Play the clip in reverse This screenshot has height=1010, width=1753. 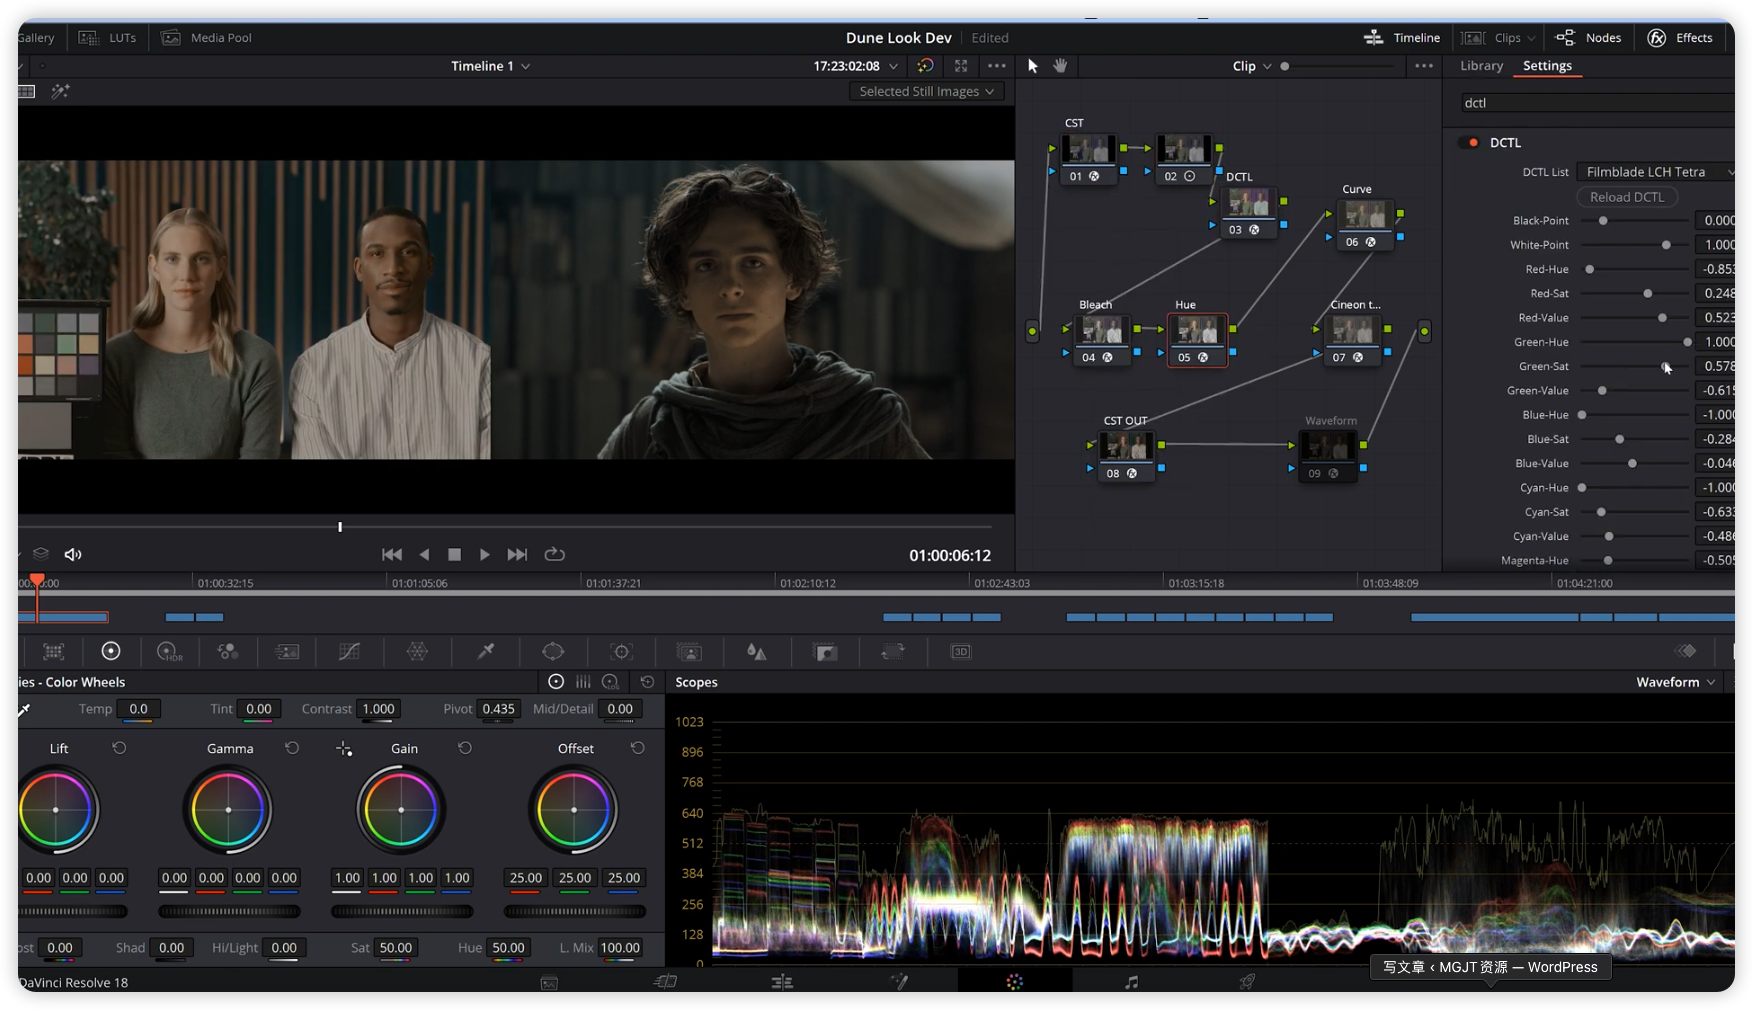(x=424, y=554)
